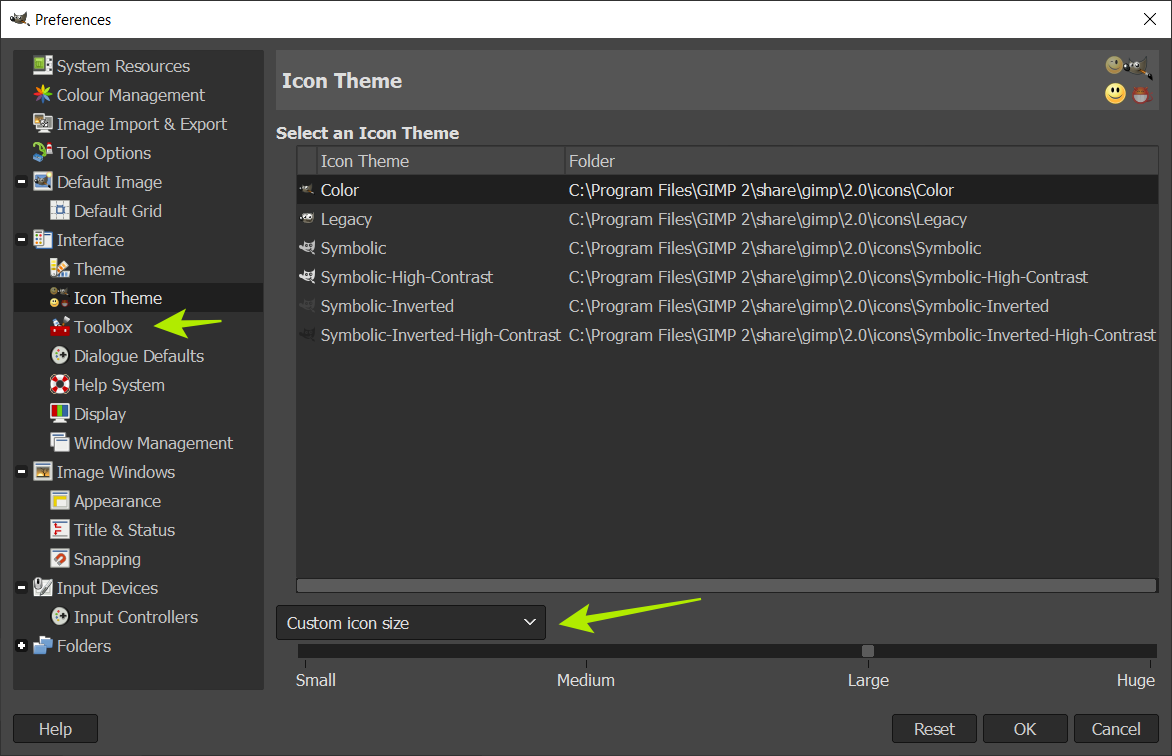Click the Help button
Viewport: 1172px width, 756px height.
click(x=55, y=728)
